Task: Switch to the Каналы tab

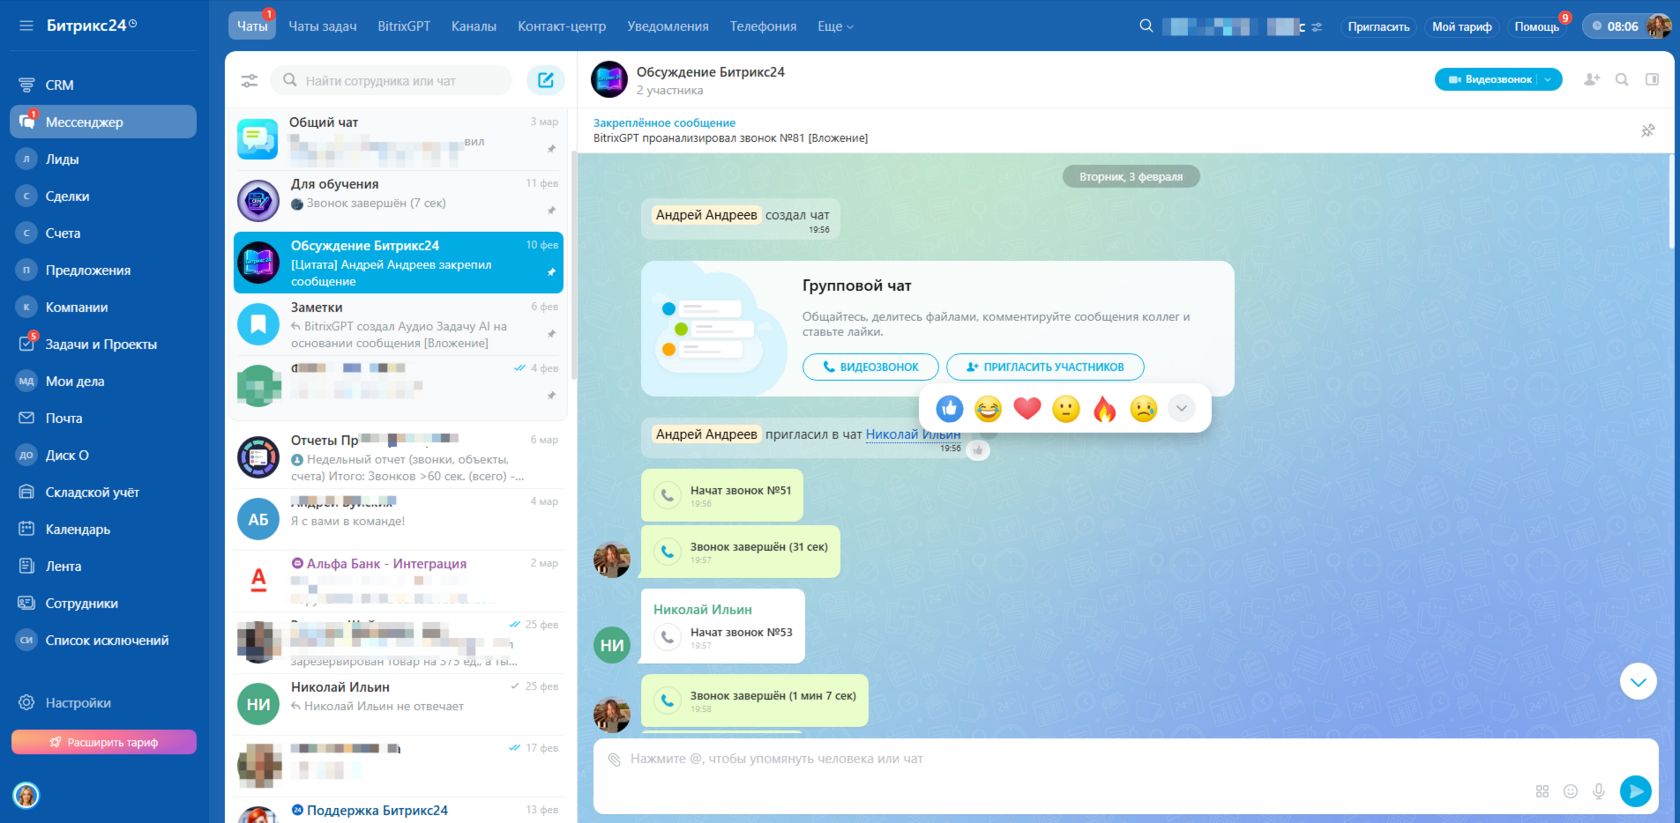Action: click(473, 26)
